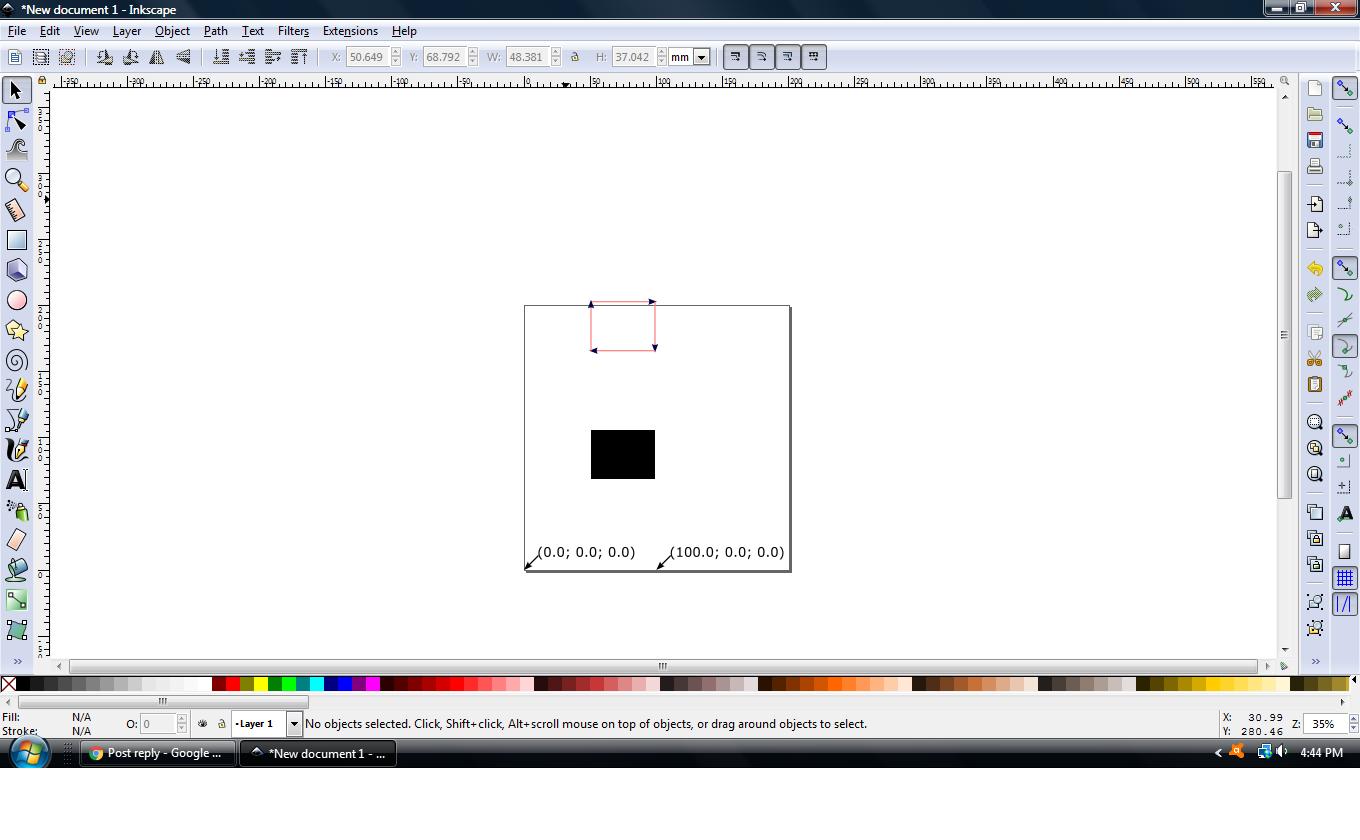Select the Zoom magnifier tool
The width and height of the screenshot is (1360, 840).
tap(16, 180)
